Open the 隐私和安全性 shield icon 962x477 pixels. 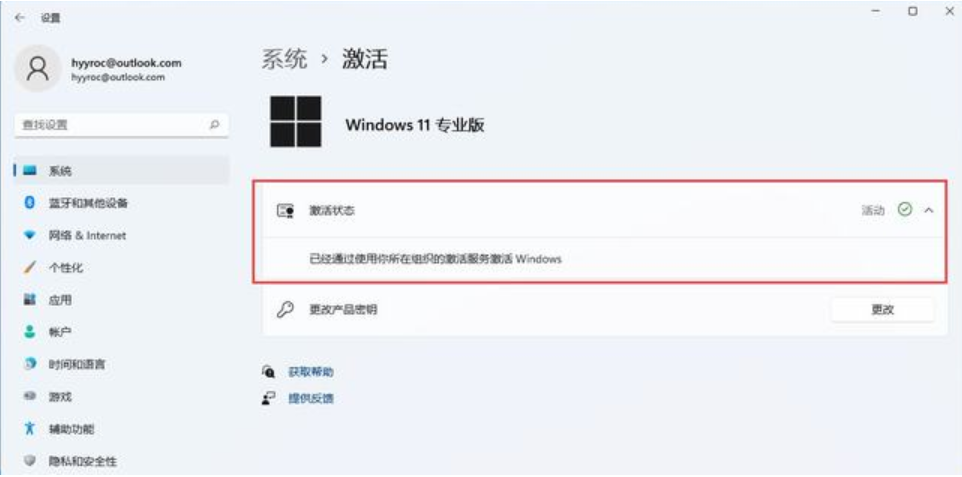tap(29, 460)
